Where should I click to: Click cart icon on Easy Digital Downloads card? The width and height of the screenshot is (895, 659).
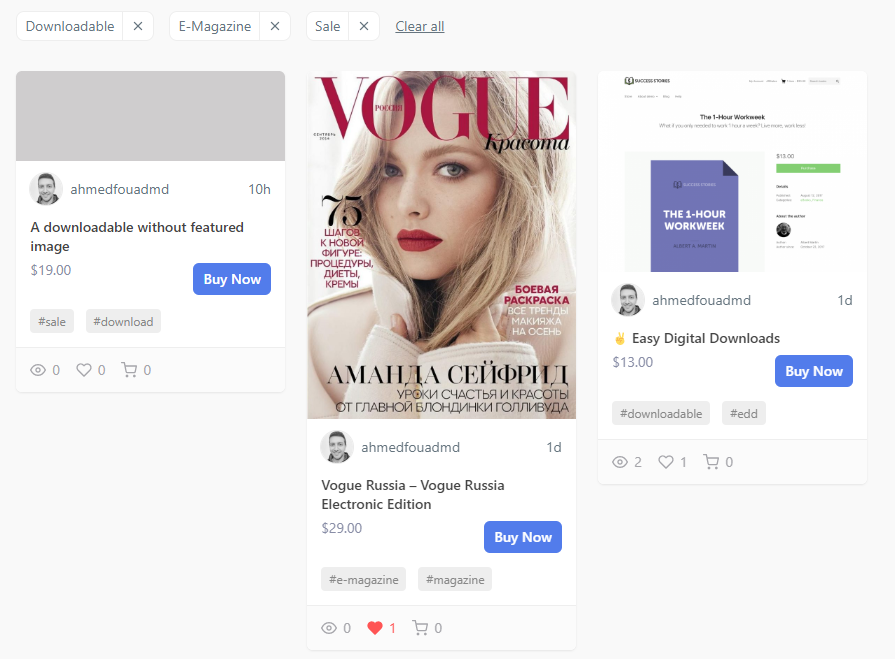click(711, 462)
